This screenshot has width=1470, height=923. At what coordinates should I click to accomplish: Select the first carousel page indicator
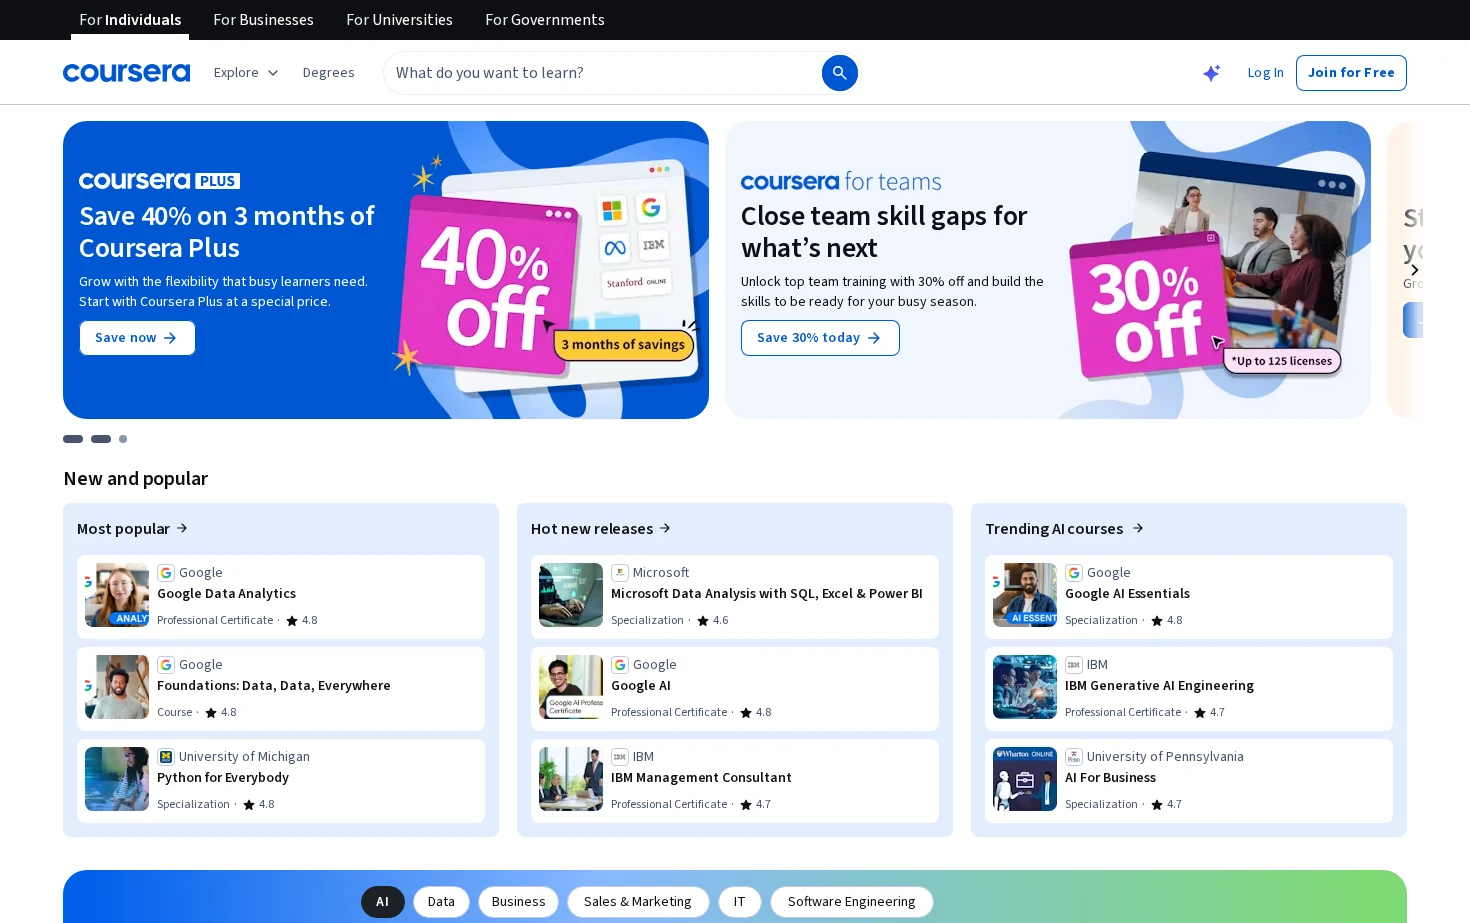point(73,439)
